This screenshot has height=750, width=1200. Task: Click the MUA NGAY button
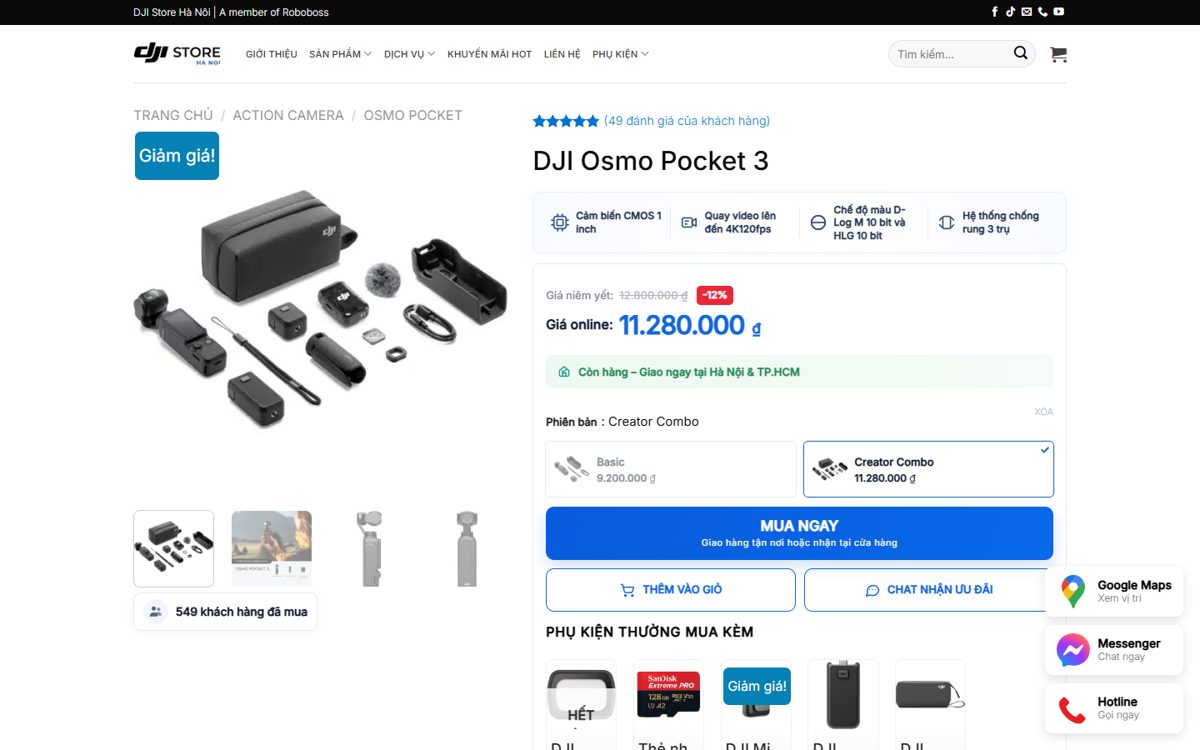[799, 533]
